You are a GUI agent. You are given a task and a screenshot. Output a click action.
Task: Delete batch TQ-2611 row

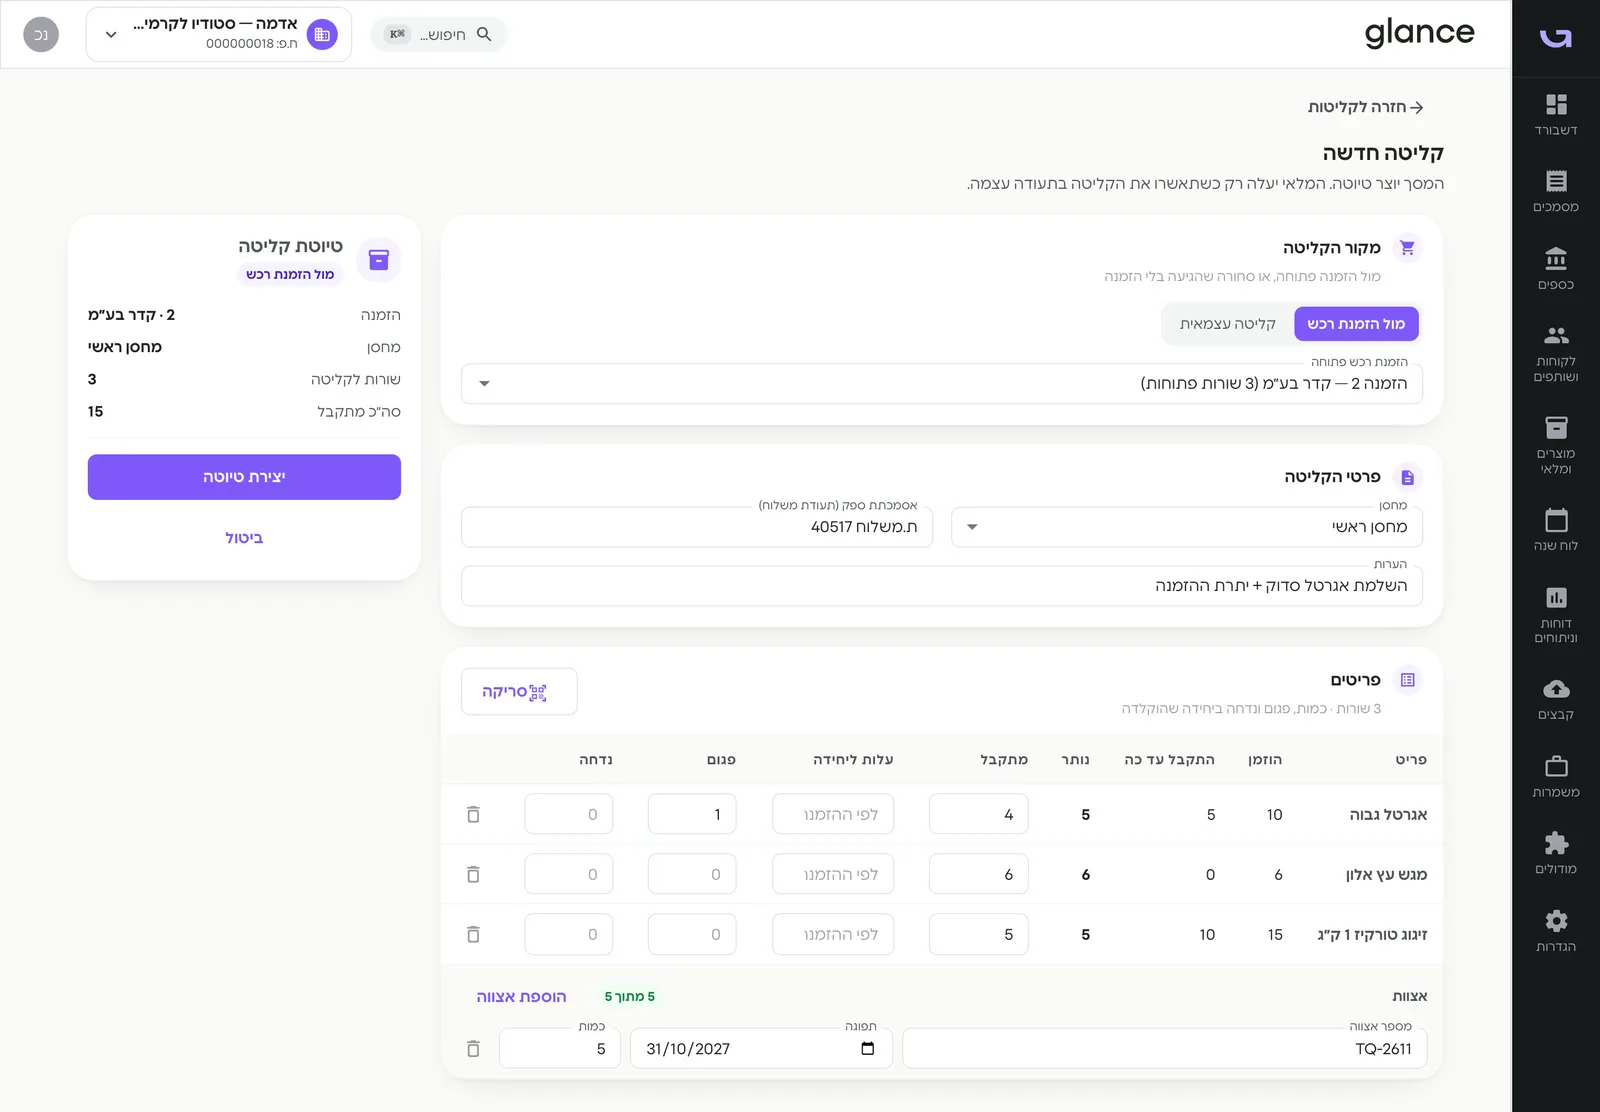point(473,1049)
